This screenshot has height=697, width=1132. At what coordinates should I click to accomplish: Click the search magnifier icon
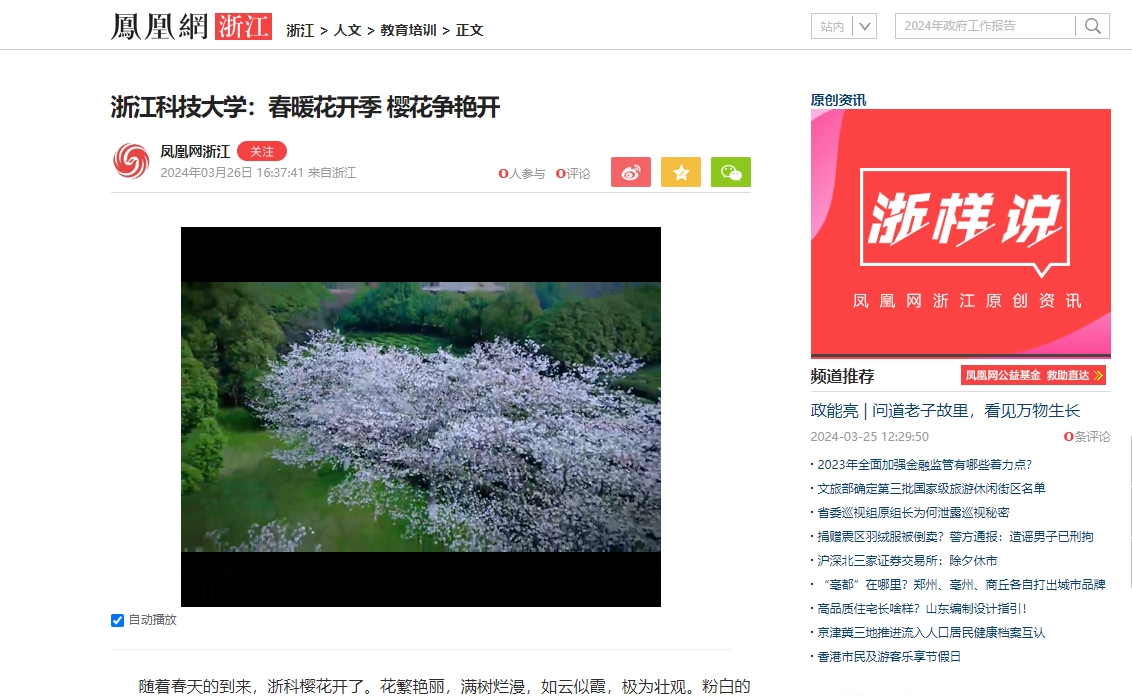tap(1093, 26)
